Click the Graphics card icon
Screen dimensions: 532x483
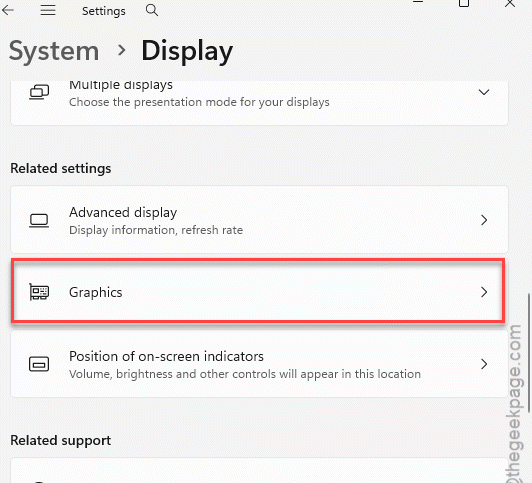39,292
